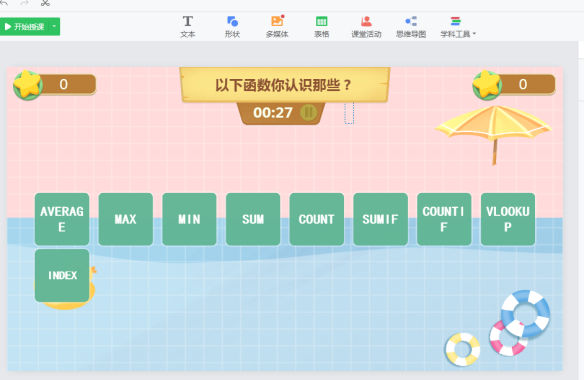585x380 pixels.
Task: Click the redo arrow icon
Action: click(x=24, y=3)
